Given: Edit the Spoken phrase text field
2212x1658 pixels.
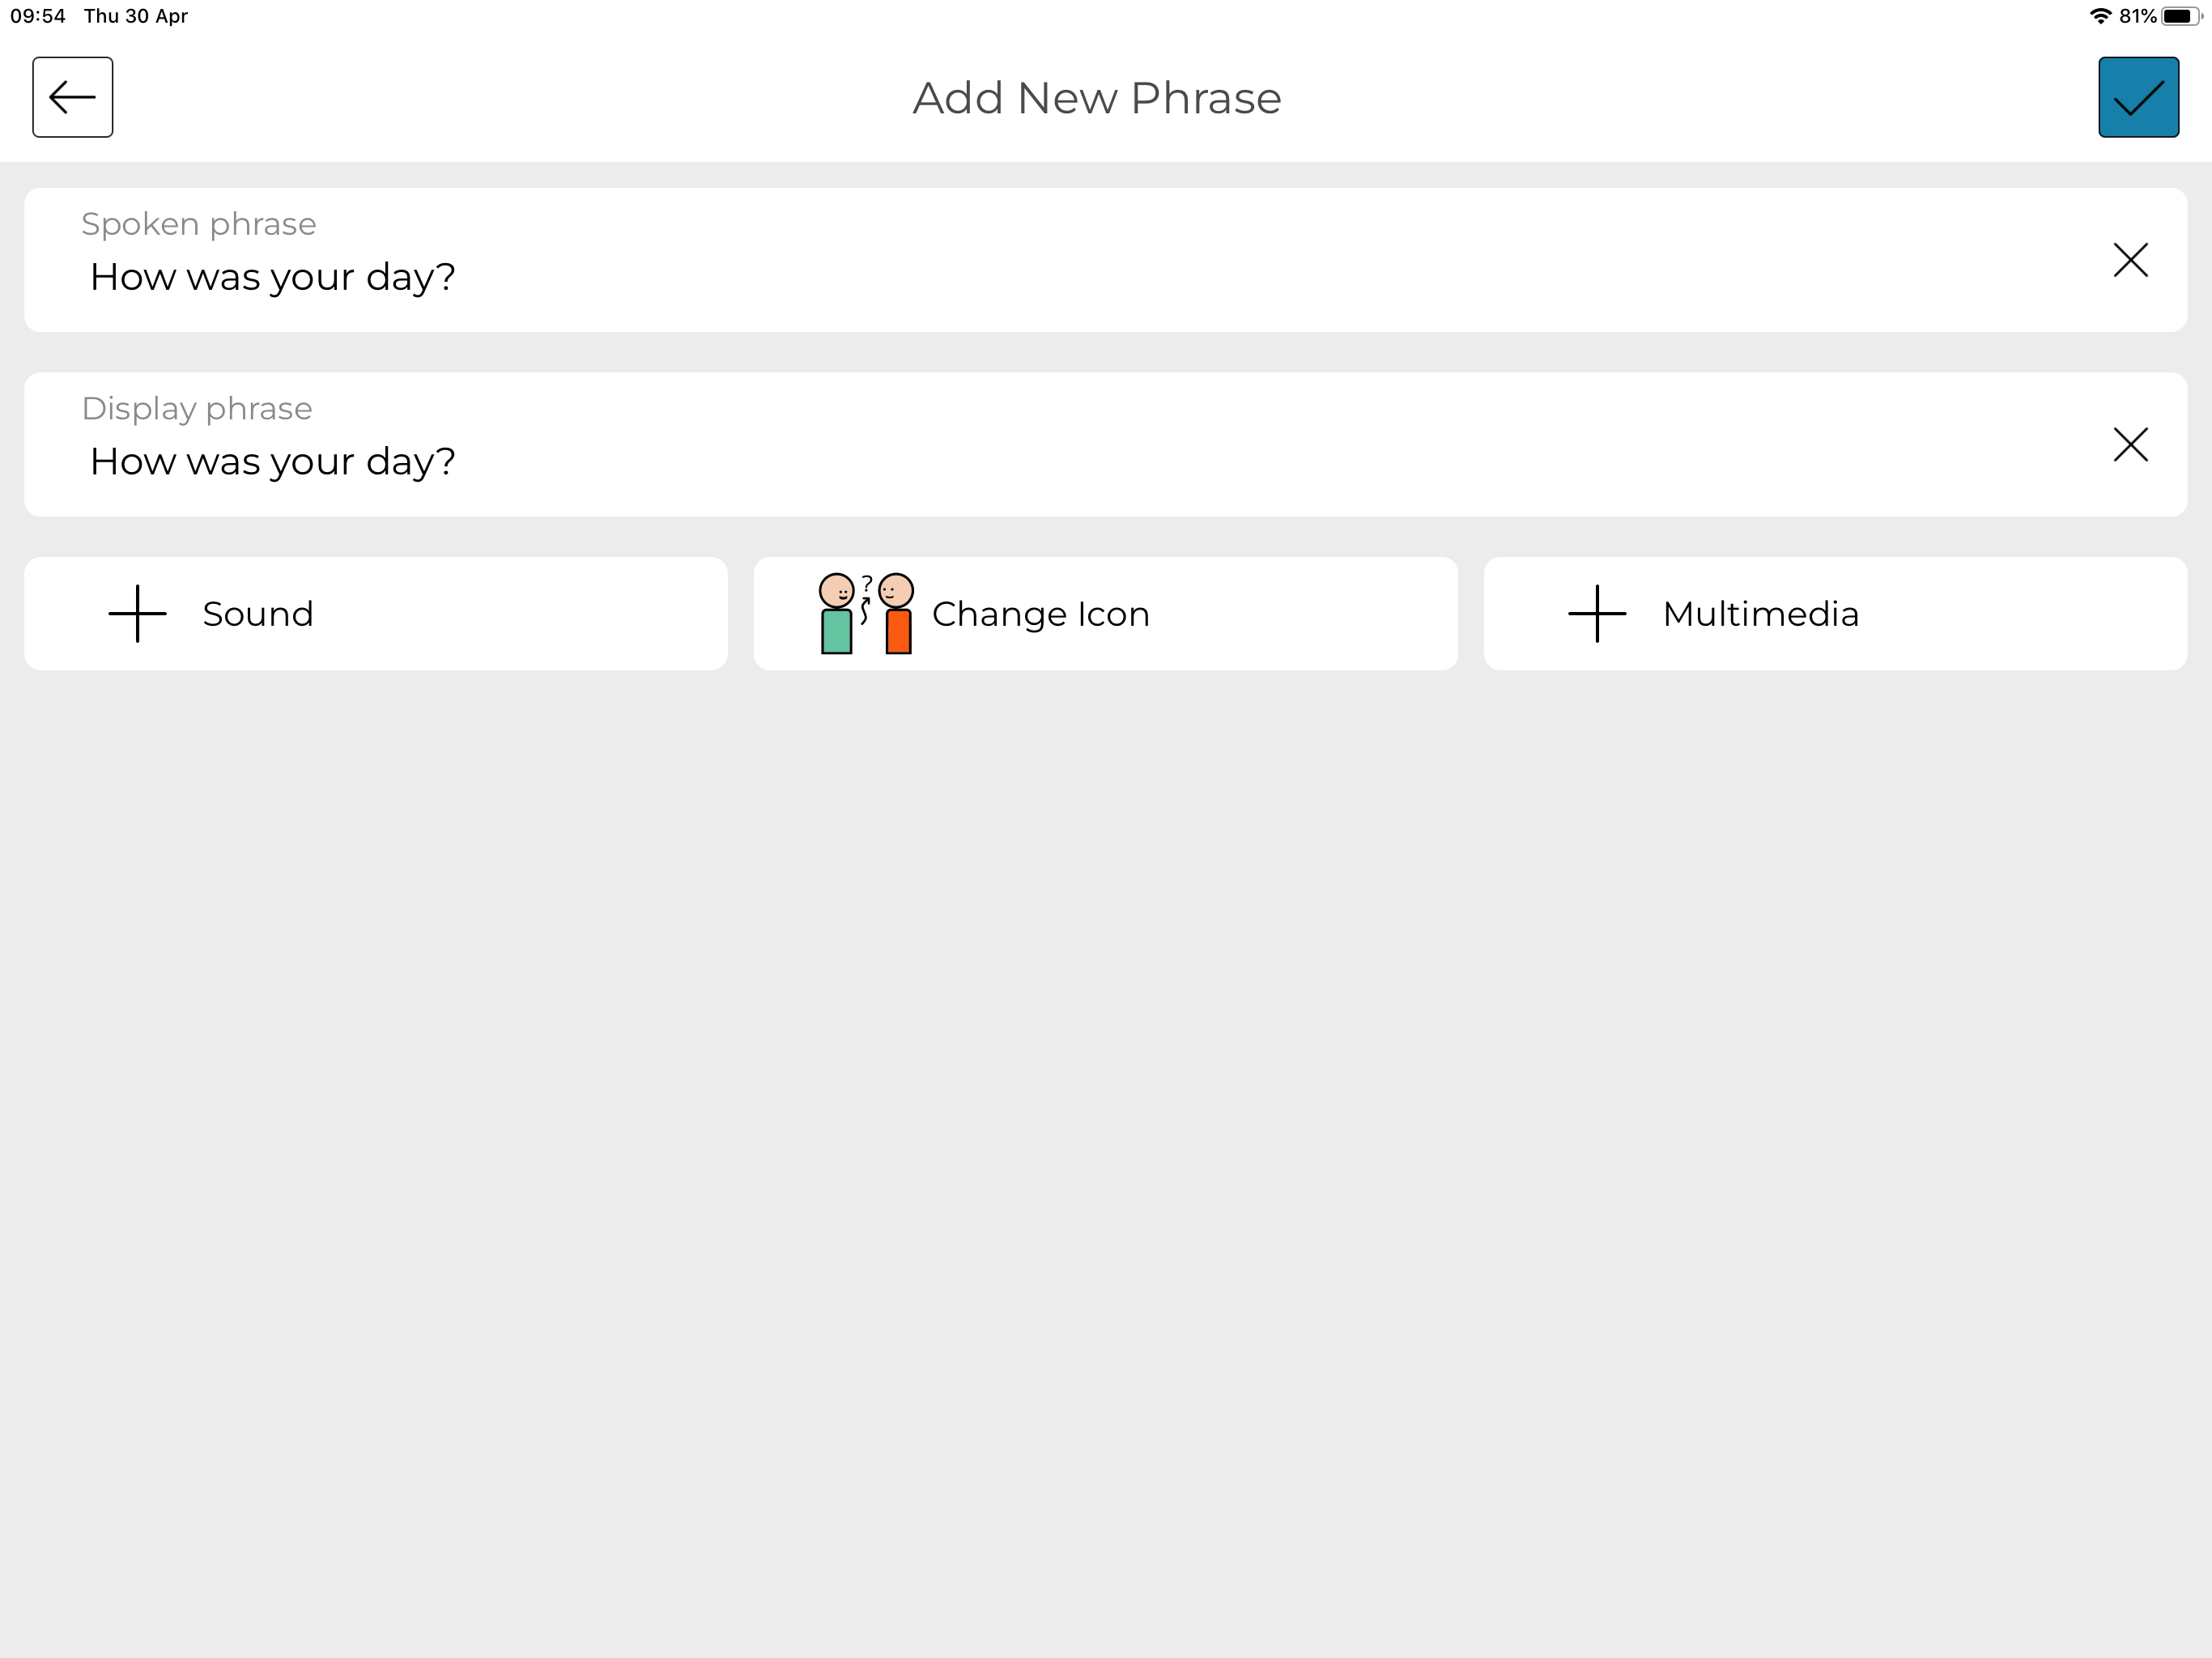Looking at the screenshot, I should click(1105, 260).
